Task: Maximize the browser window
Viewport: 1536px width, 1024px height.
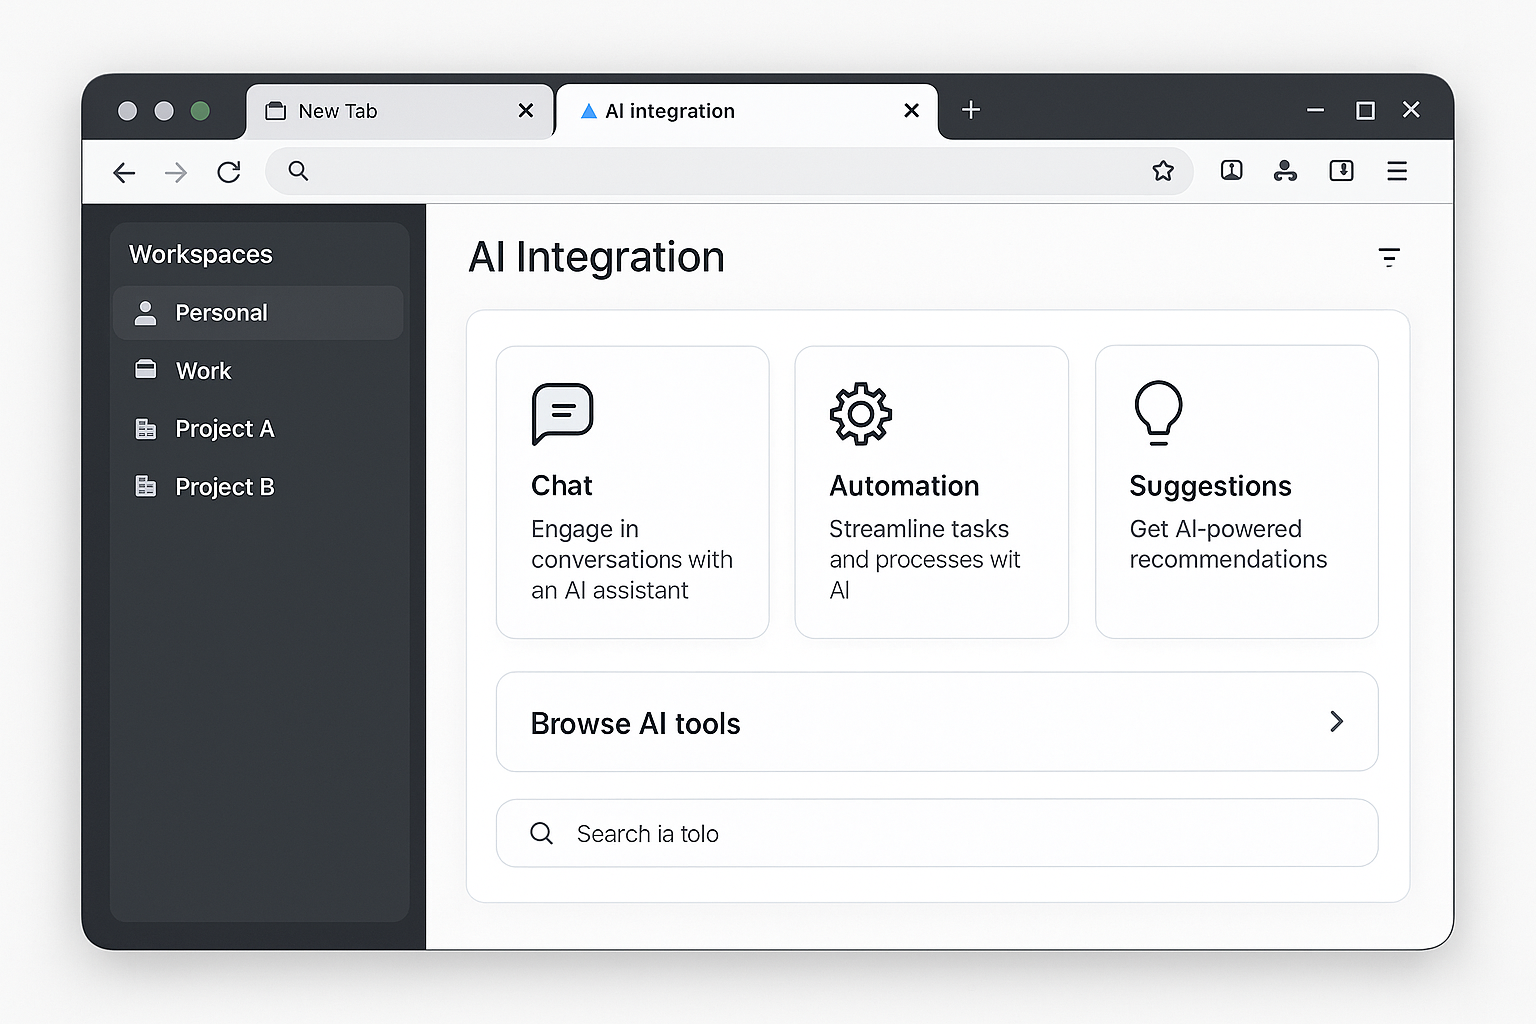Action: tap(1365, 110)
